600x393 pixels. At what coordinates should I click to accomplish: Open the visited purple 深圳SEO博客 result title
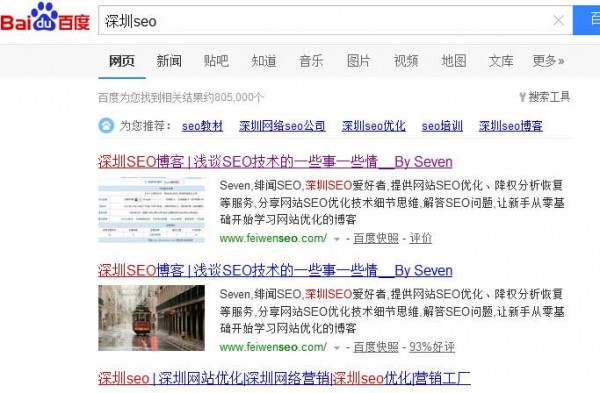(275, 162)
